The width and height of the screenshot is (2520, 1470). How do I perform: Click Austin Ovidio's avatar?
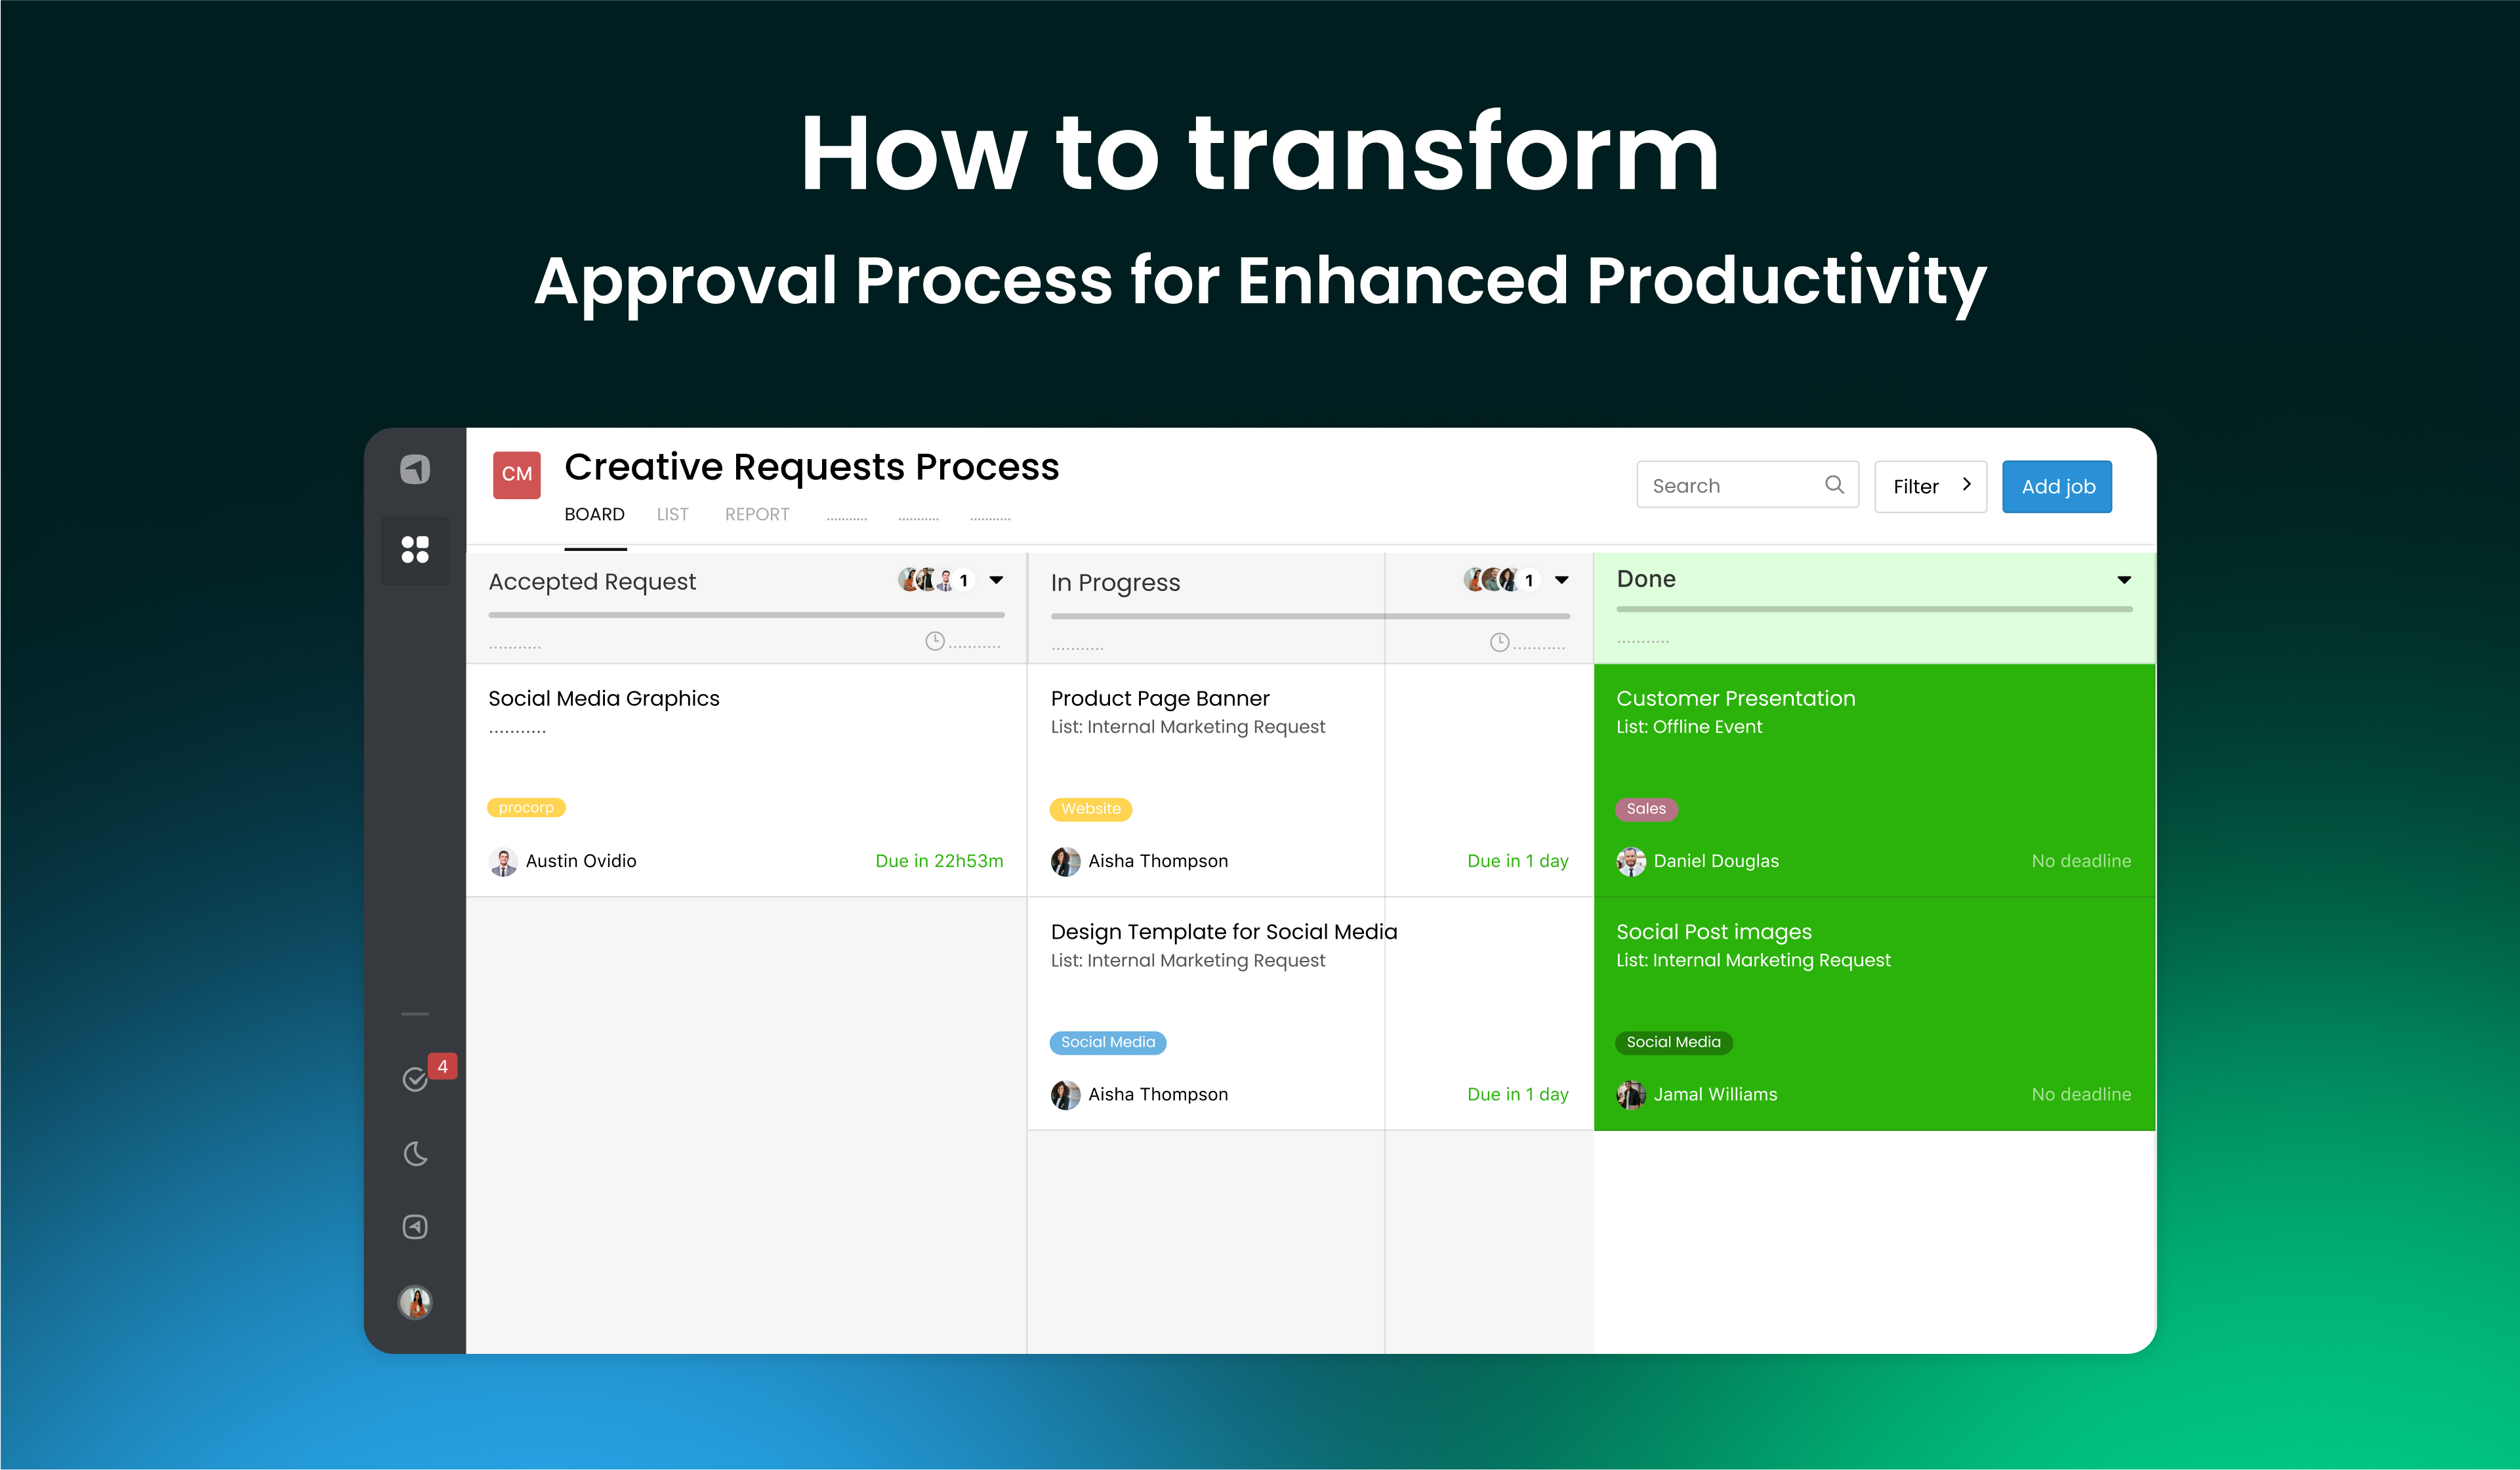point(503,862)
